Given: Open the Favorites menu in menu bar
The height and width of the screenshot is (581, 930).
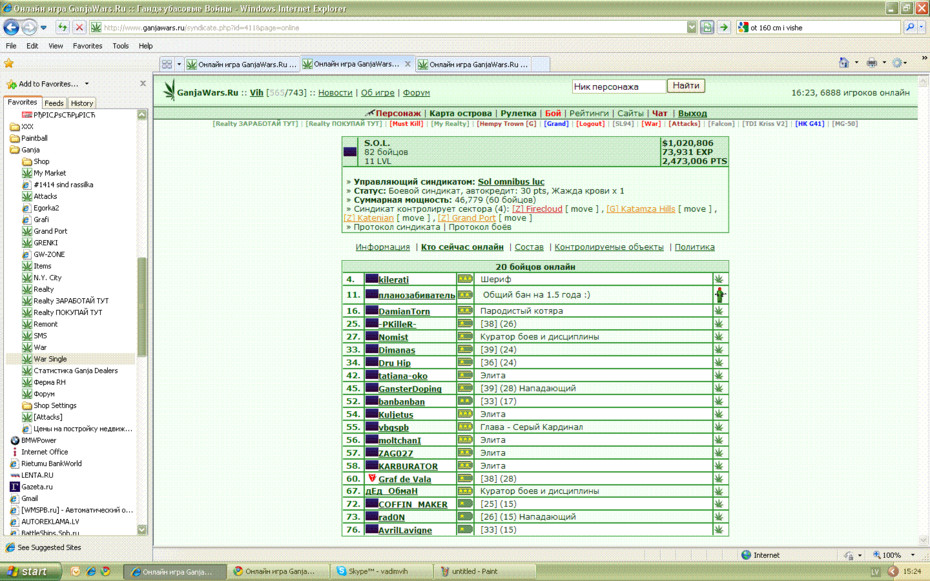Looking at the screenshot, I should [87, 46].
